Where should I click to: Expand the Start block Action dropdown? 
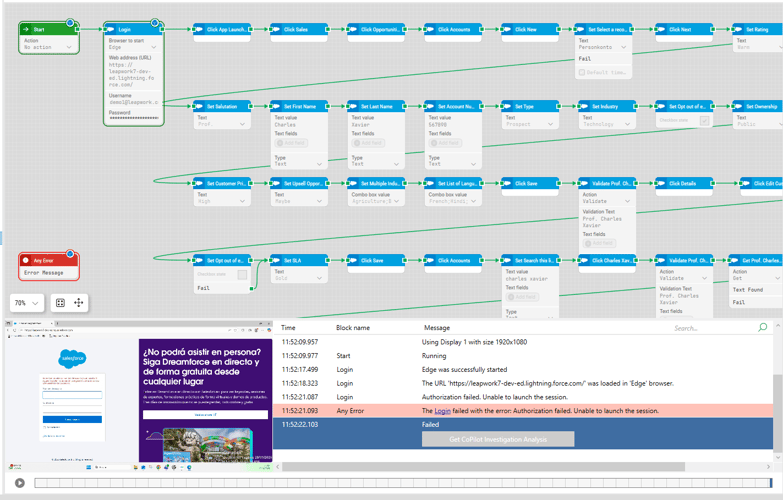click(x=69, y=47)
